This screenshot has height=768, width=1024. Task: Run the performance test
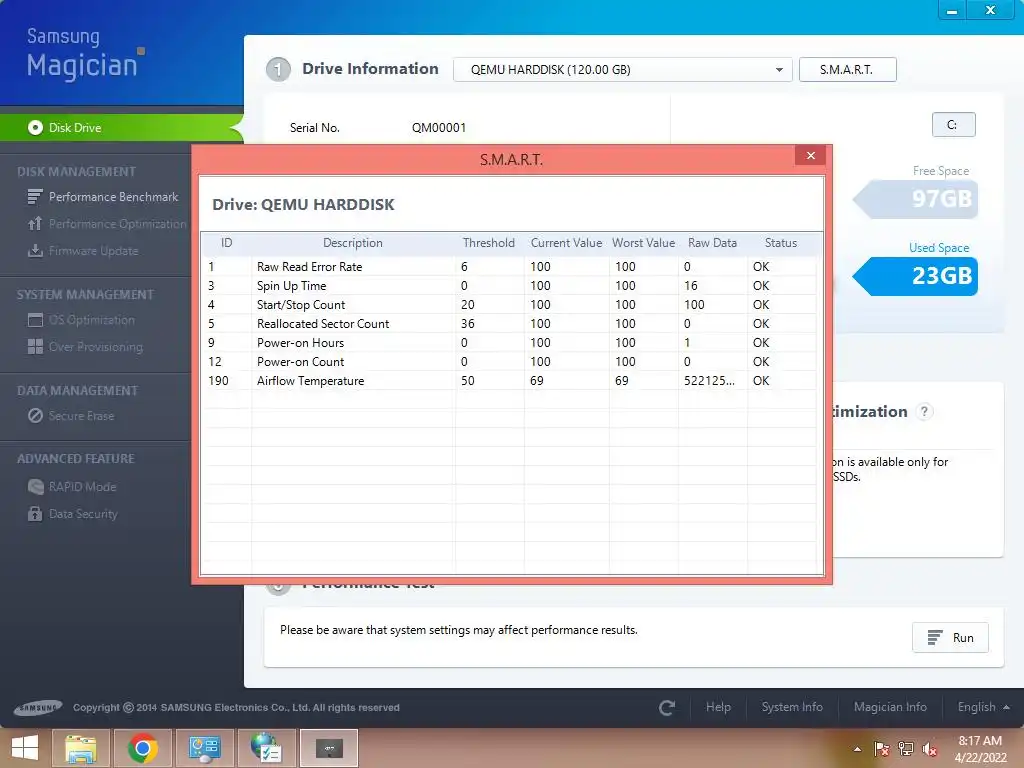950,638
